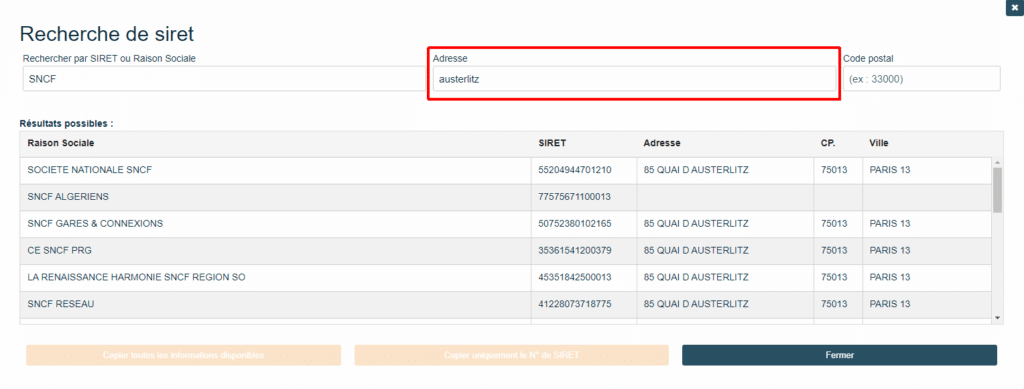The width and height of the screenshot is (1024, 389).
Task: Click the Fermer button
Action: point(839,355)
